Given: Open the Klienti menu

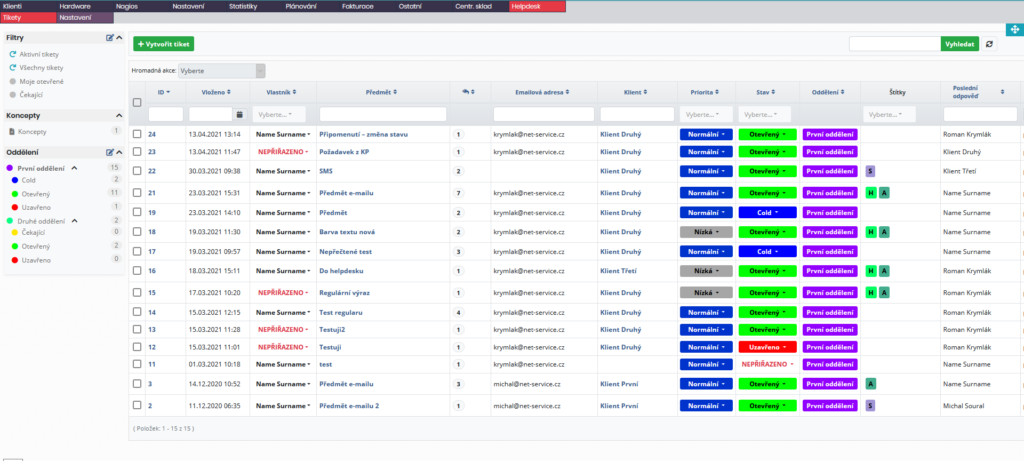Looking at the screenshot, I should coord(13,6).
